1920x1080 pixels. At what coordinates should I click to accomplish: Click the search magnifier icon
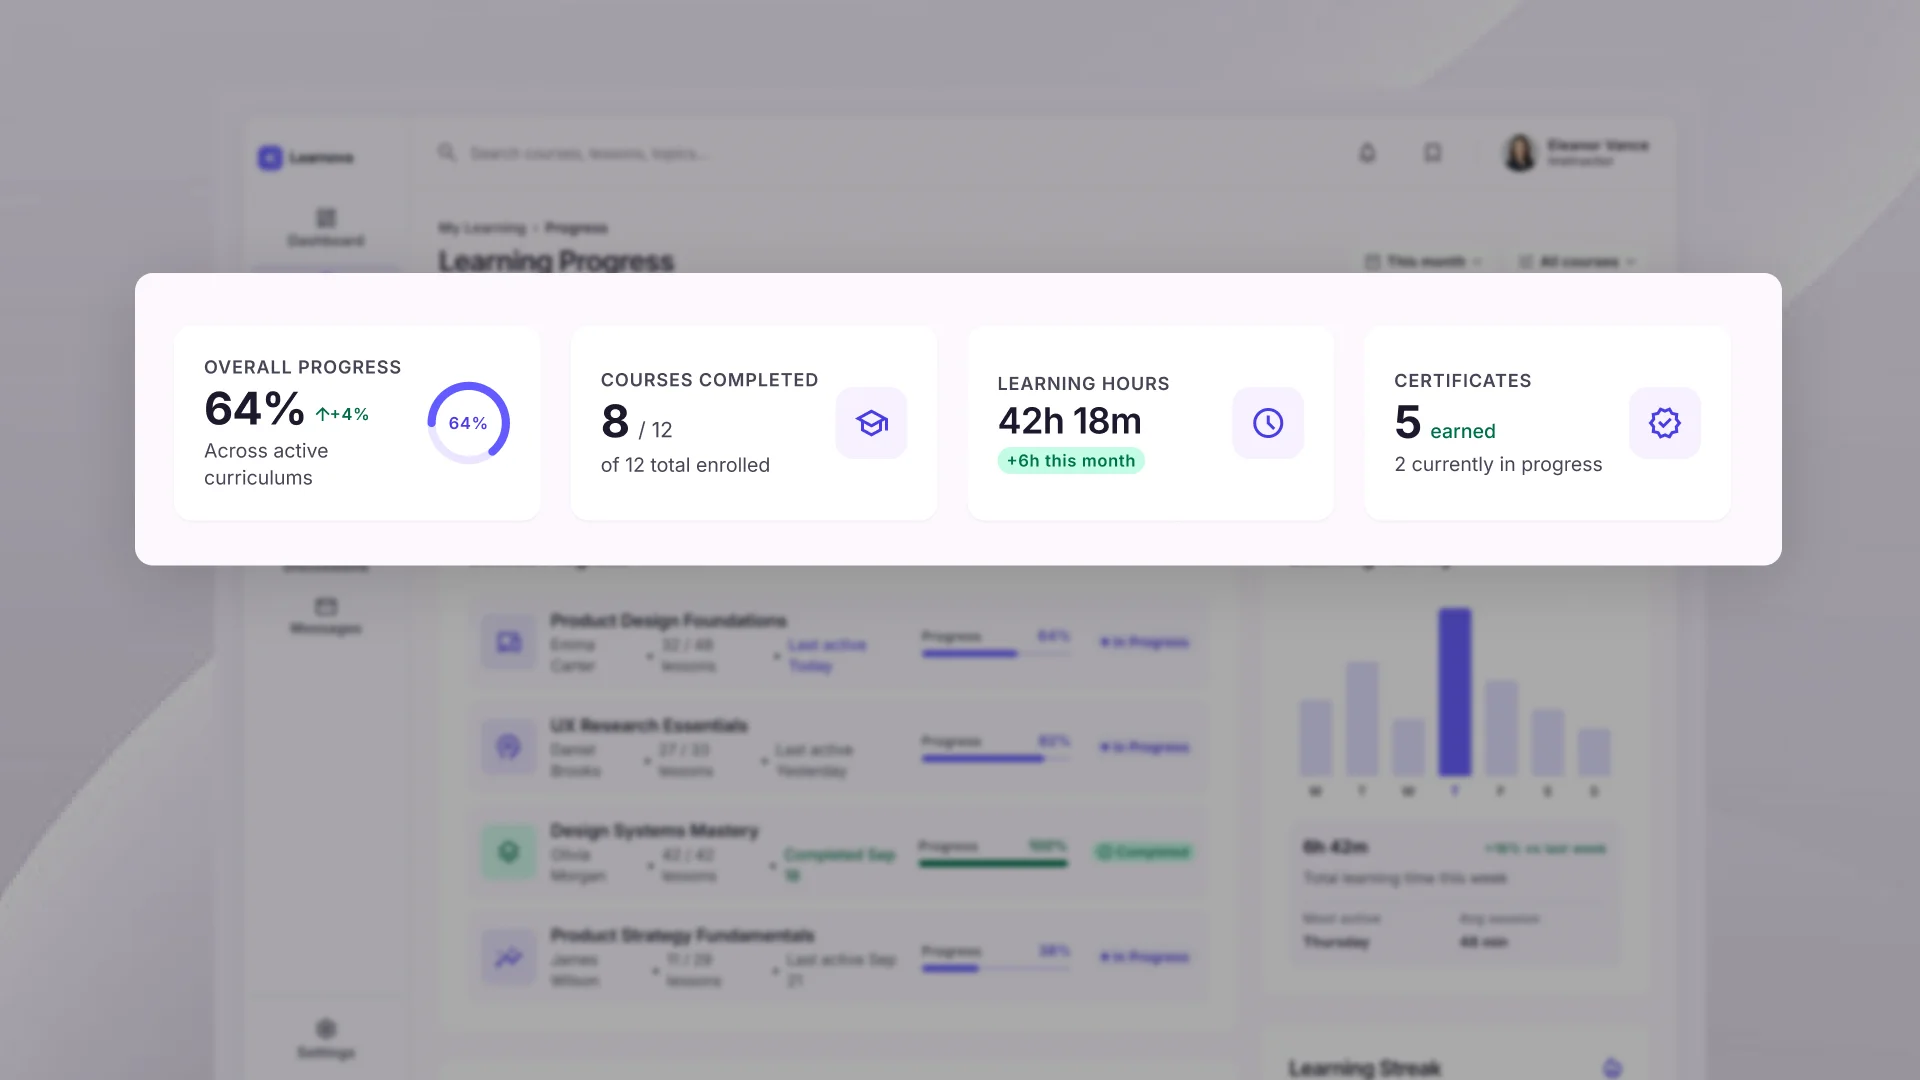447,152
